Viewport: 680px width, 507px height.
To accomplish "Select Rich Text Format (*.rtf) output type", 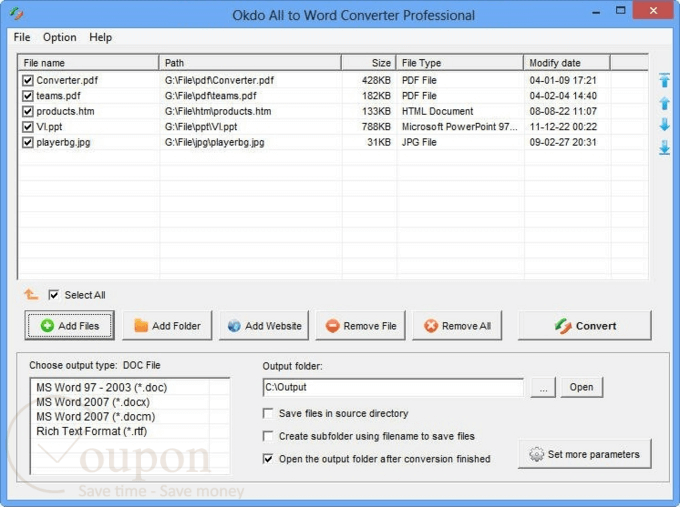I will pos(92,431).
